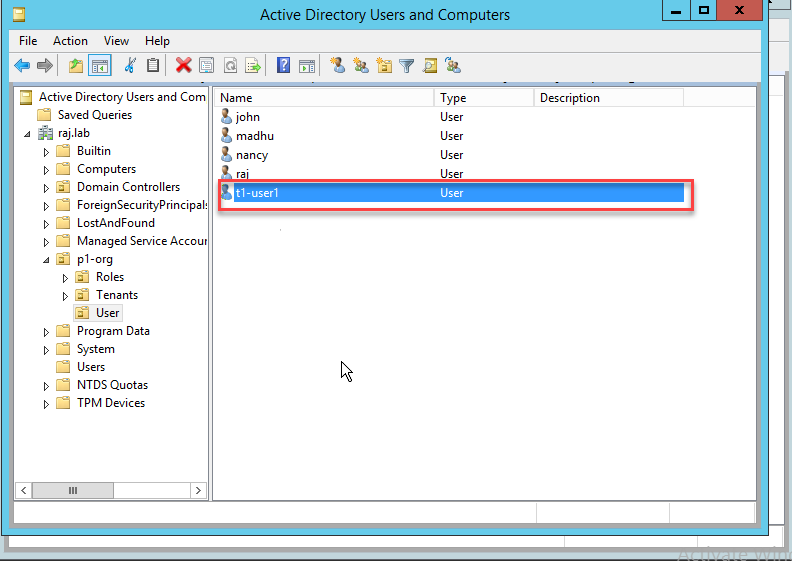This screenshot has width=792, height=561.
Task: Click tree pane scroll right arrow
Action: tap(199, 490)
